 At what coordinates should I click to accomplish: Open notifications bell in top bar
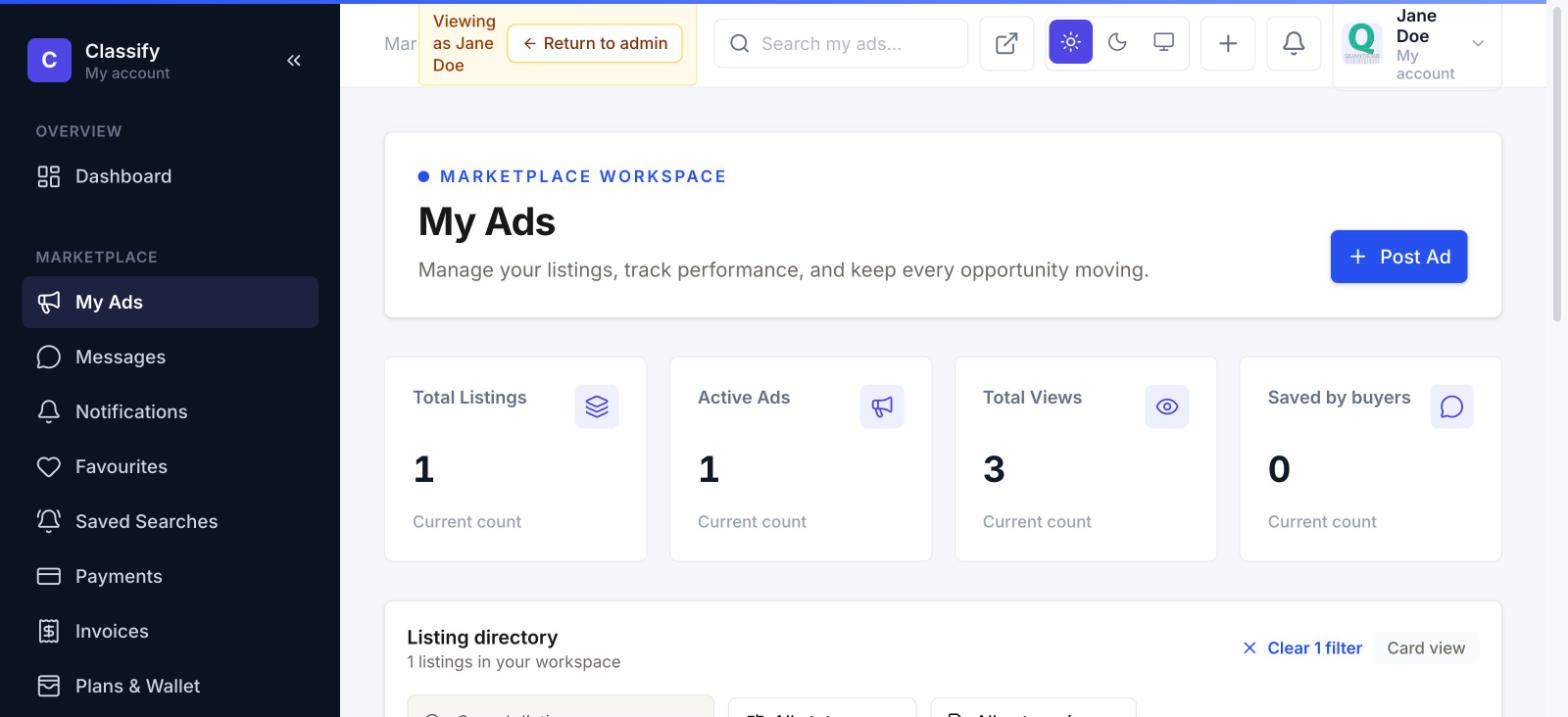1294,44
